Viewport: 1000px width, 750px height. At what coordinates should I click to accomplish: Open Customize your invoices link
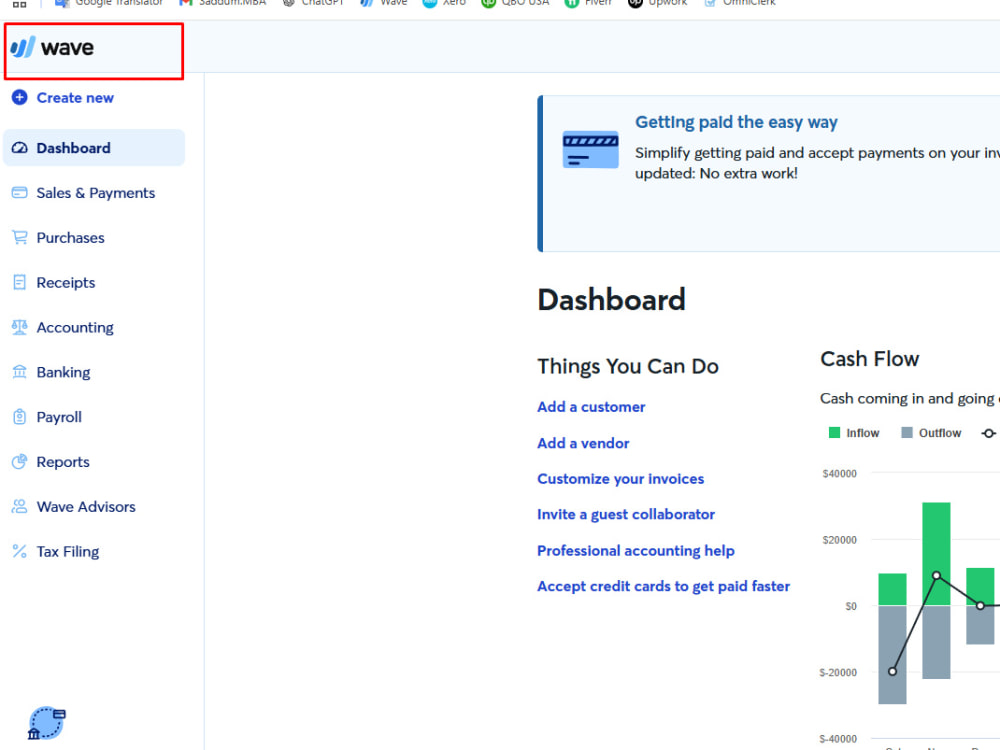tap(621, 479)
